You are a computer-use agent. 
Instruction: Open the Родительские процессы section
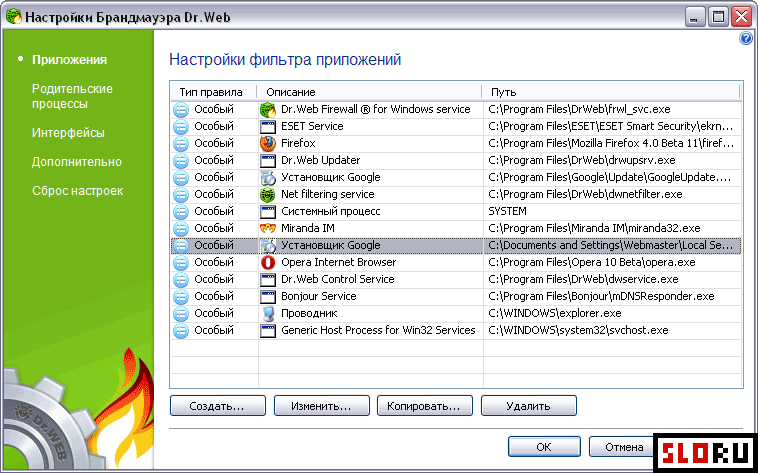[x=72, y=96]
